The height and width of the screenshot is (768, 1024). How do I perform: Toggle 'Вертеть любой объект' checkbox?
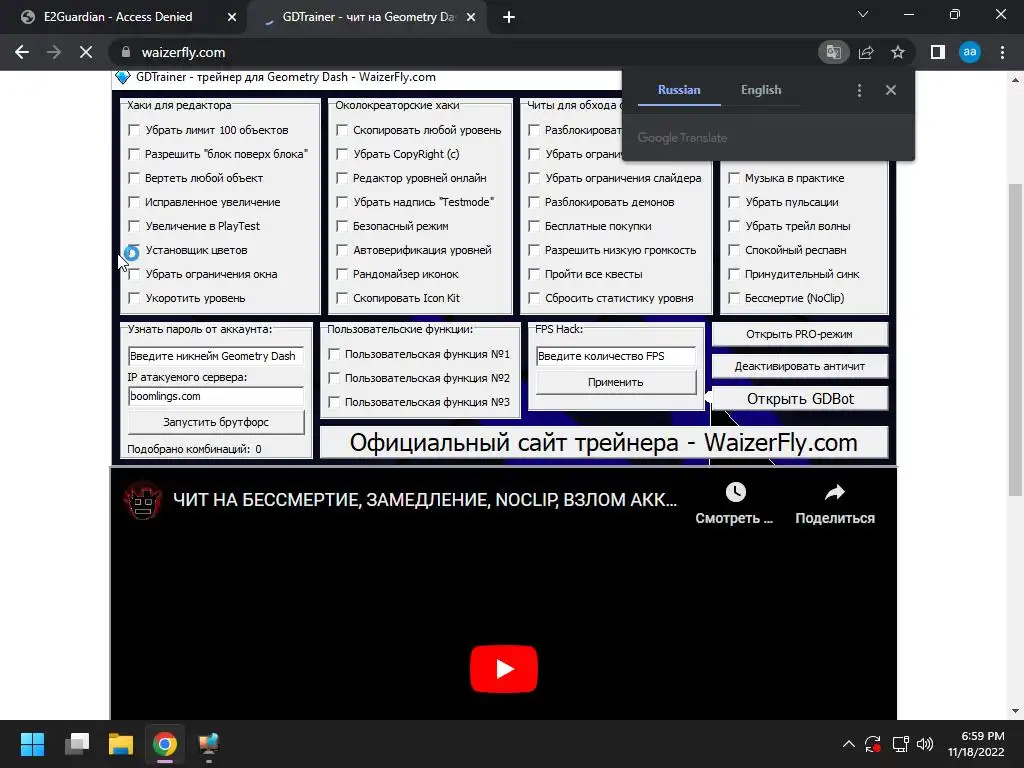click(x=134, y=178)
